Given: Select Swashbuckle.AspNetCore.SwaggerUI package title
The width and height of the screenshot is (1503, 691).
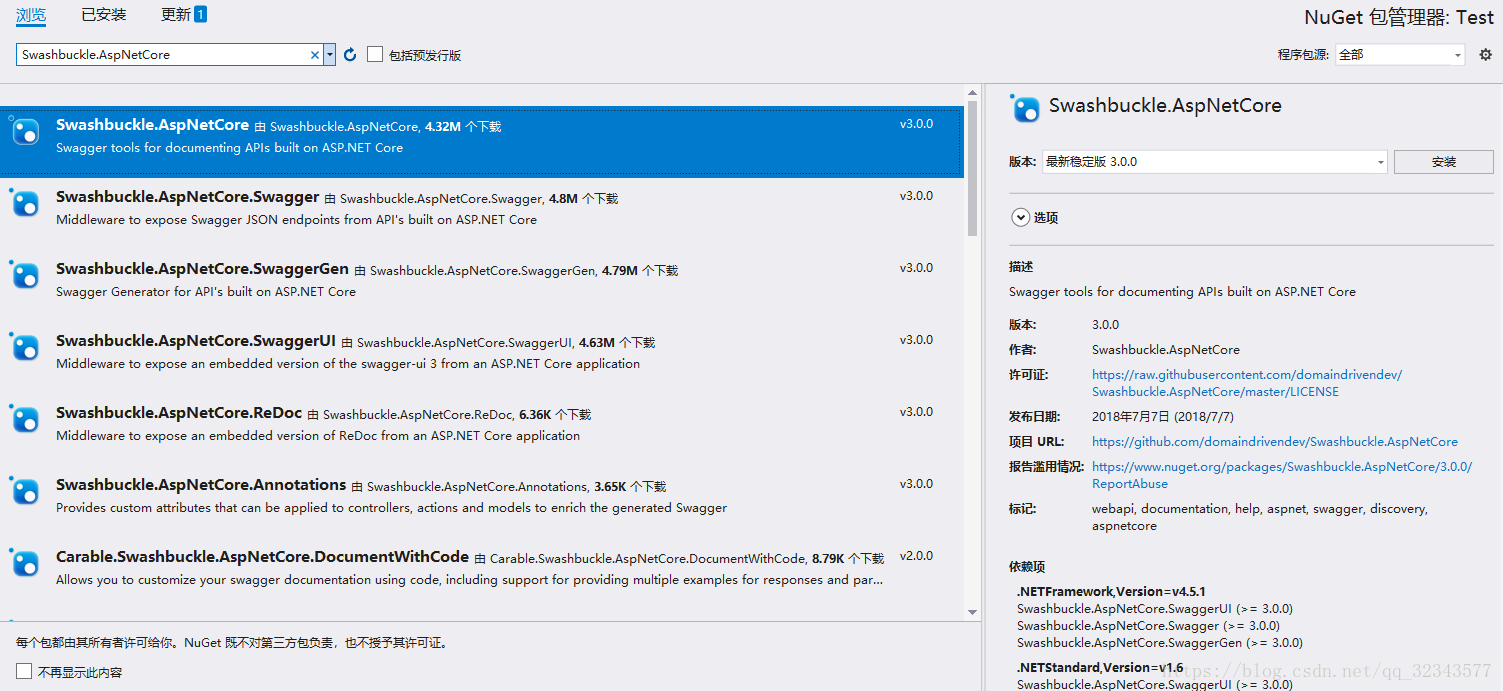Looking at the screenshot, I should point(196,341).
